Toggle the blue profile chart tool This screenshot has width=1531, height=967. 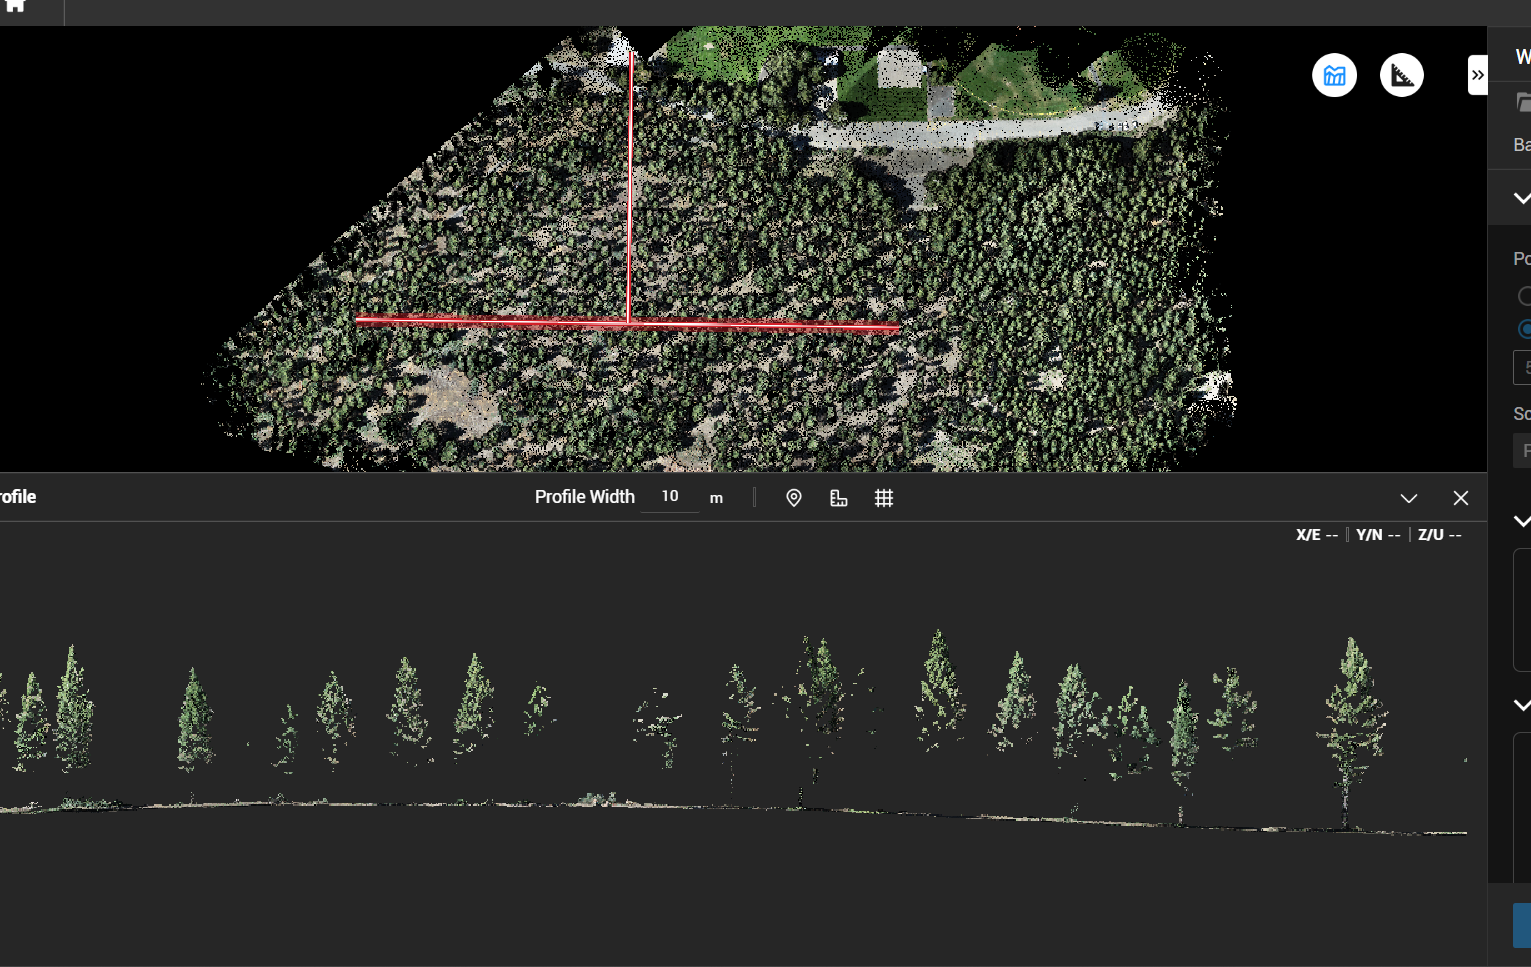pos(1334,75)
